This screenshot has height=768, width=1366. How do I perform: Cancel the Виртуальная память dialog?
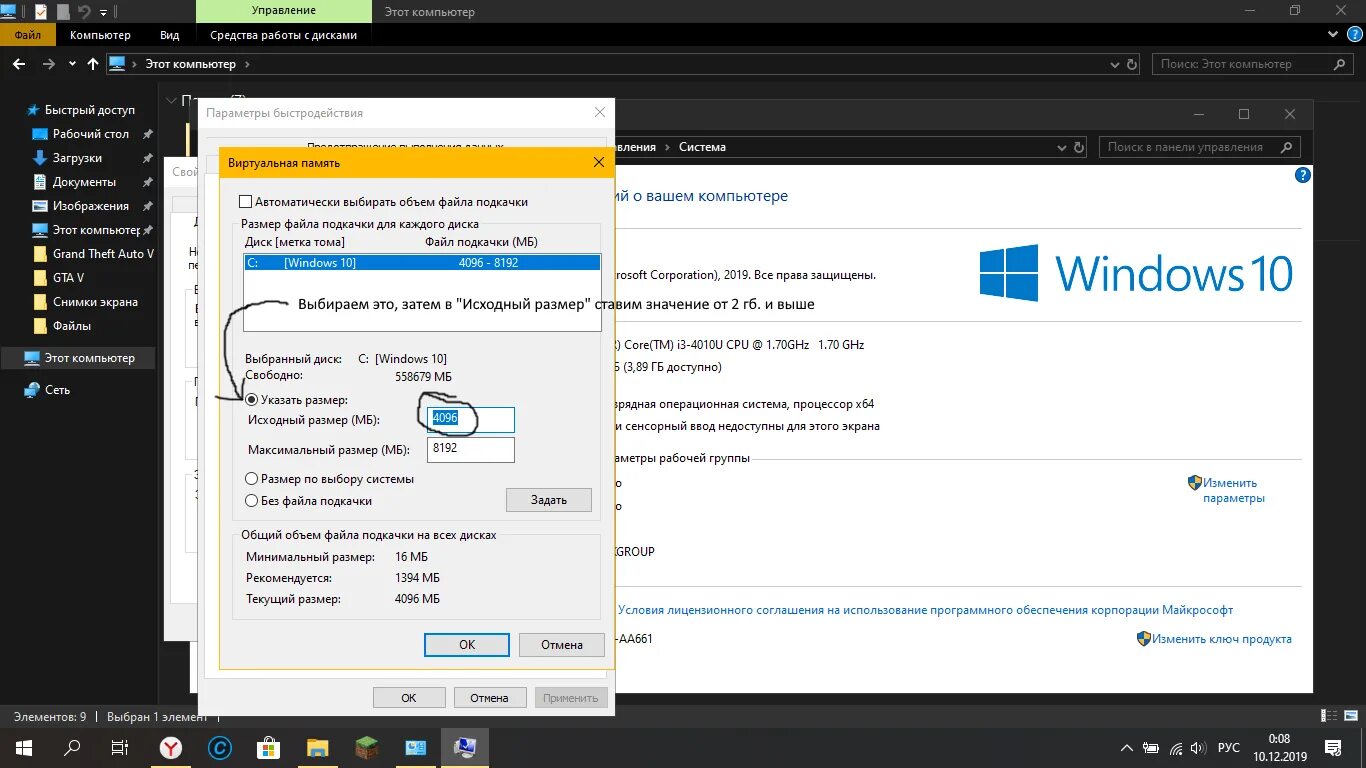pos(562,645)
